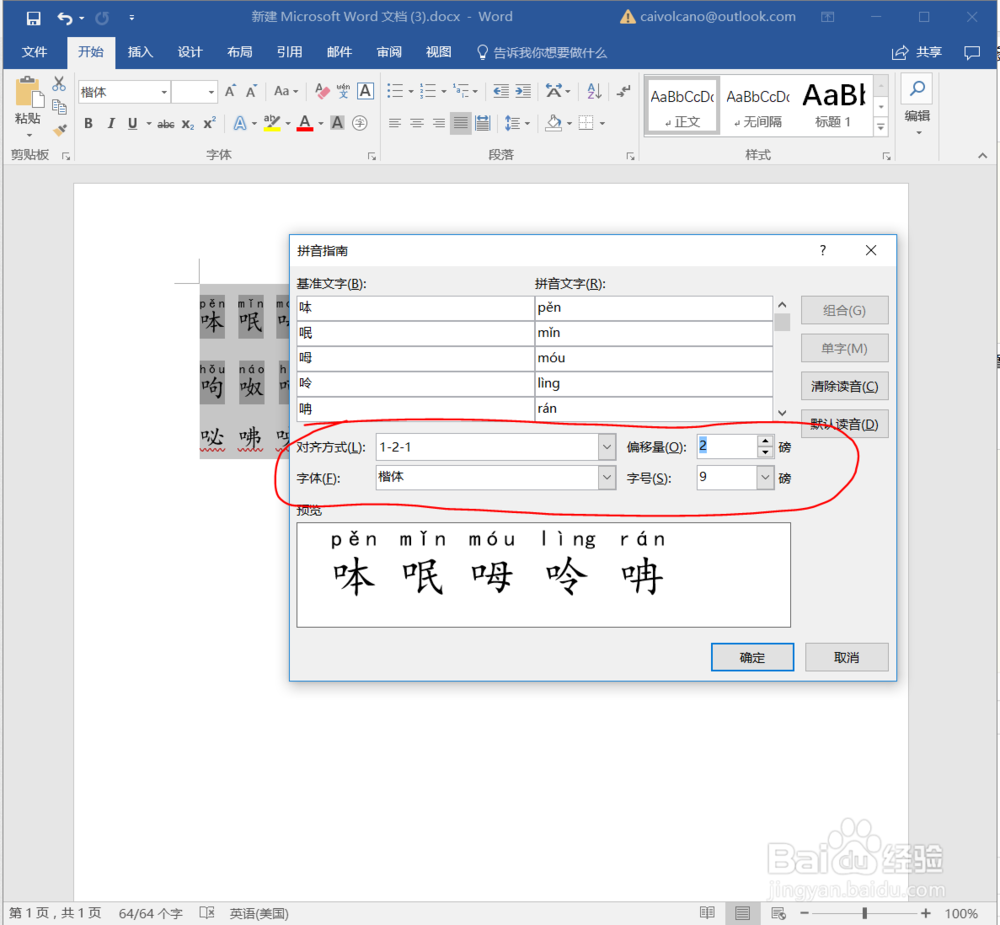Image resolution: width=1000 pixels, height=925 pixels.
Task: Decrease paragraph indent
Action: coord(501,91)
